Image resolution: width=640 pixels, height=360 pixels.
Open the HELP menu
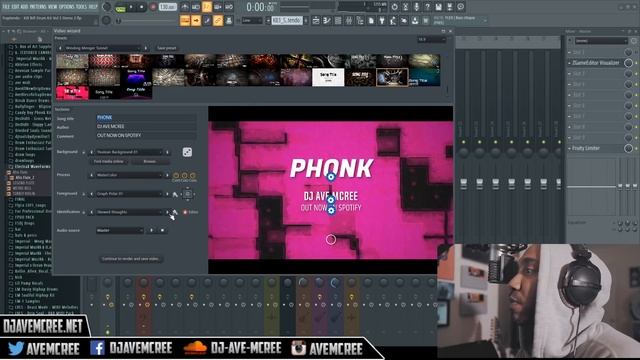[93, 7]
